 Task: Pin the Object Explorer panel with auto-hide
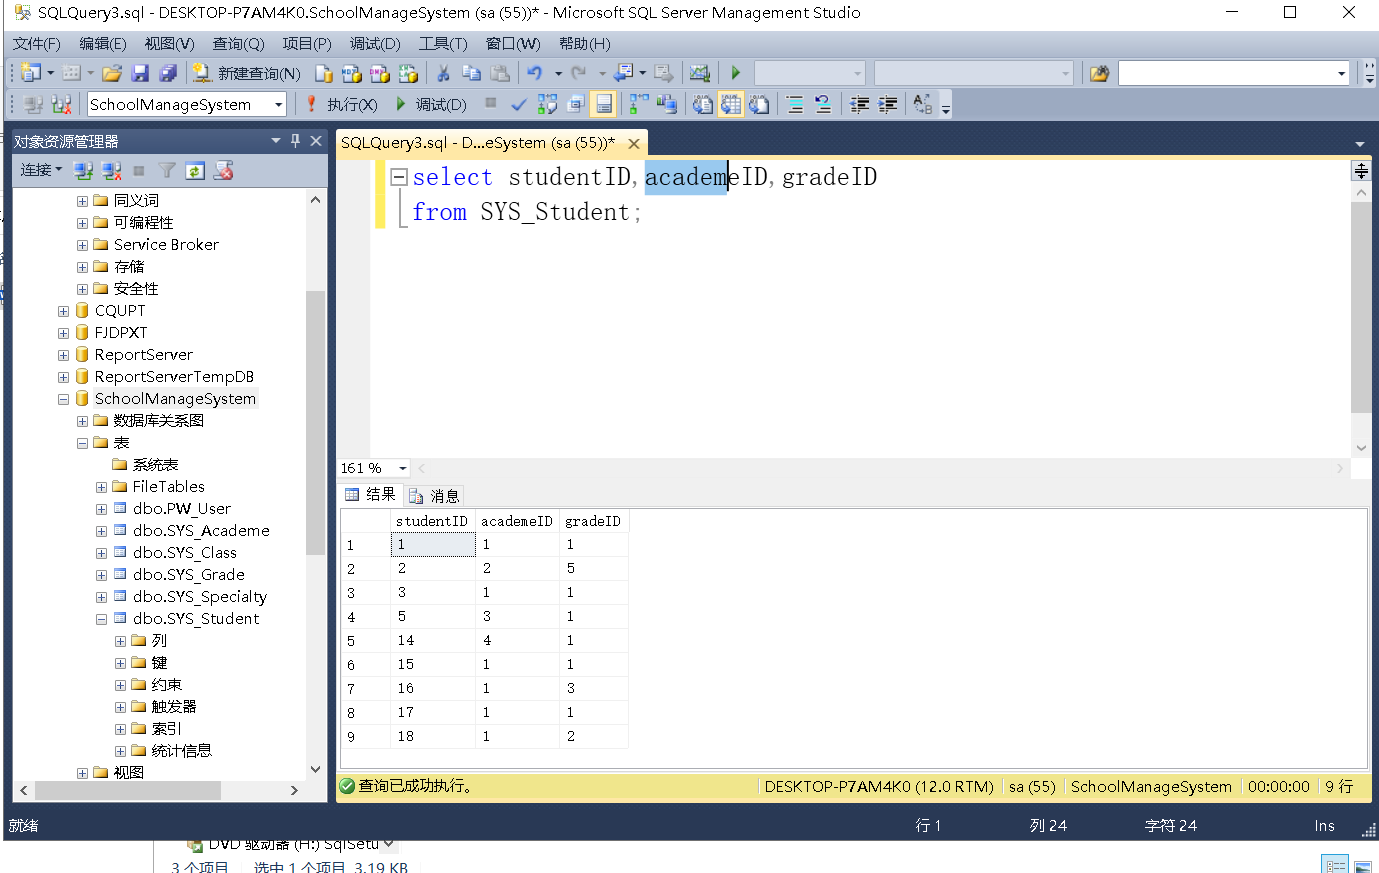295,141
